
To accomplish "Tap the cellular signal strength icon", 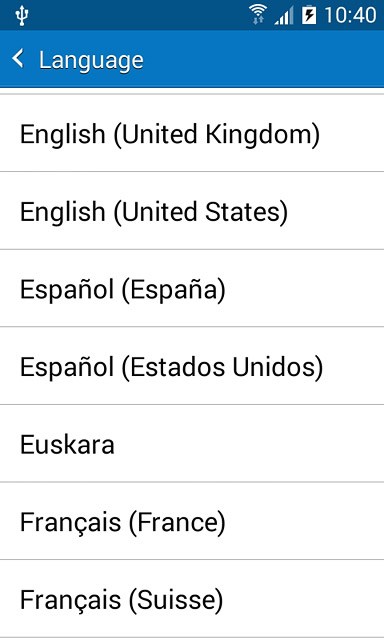I will point(284,16).
